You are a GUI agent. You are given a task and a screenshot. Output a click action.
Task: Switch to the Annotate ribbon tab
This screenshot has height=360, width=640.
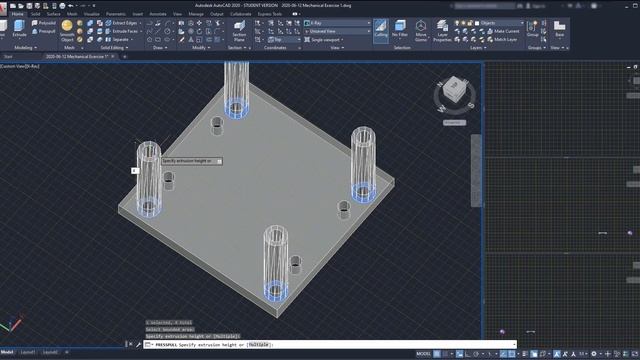click(x=158, y=14)
